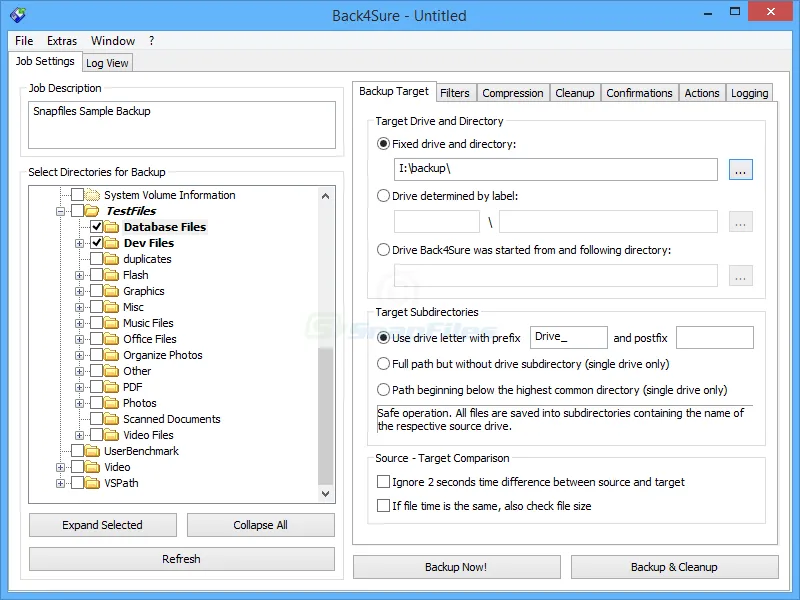
Task: Click the Backup Now! button
Action: click(456, 567)
